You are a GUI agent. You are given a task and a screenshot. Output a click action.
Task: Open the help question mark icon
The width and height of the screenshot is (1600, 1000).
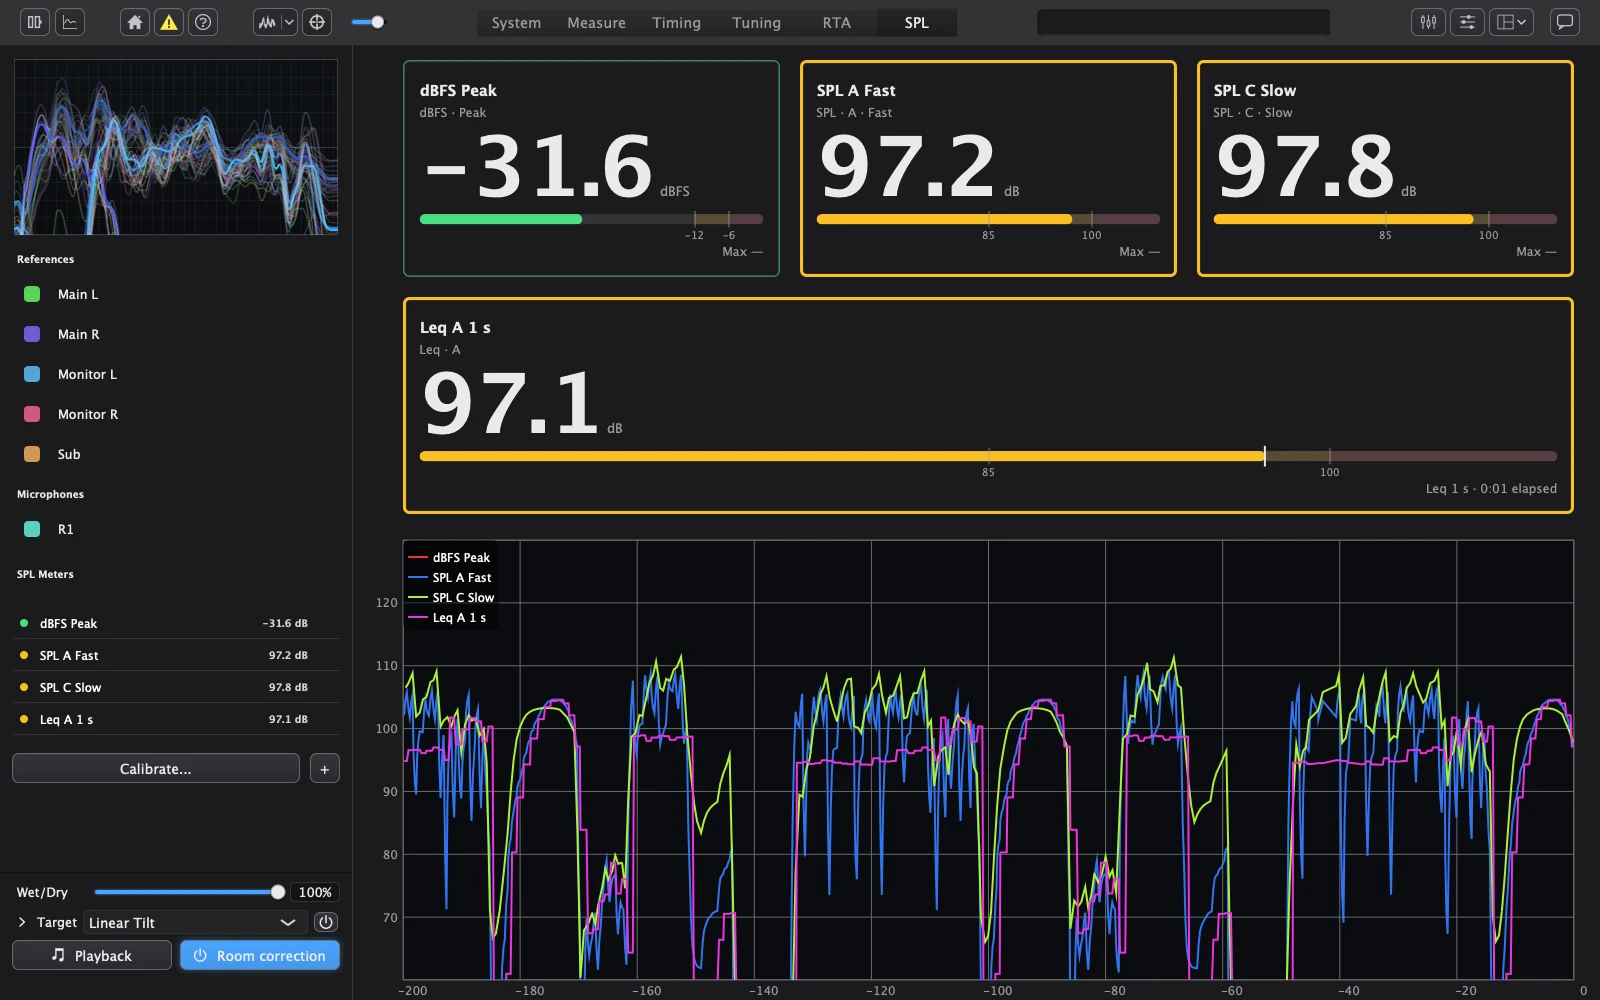203,22
